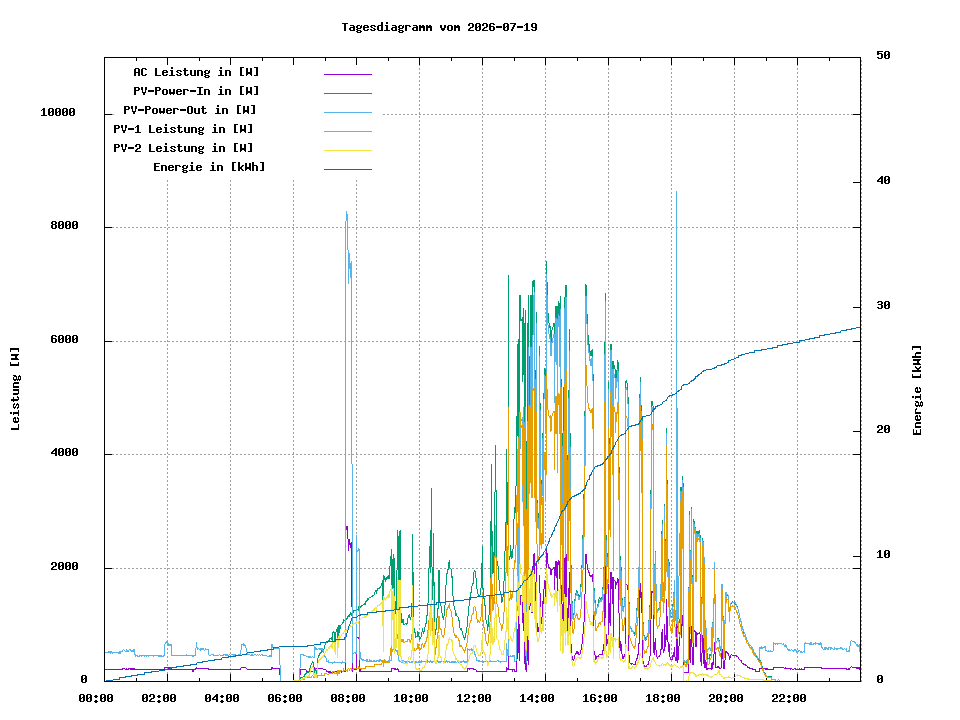Click the purple AC Leistung legend line
Screen dimensions: 960x720
tap(348, 74)
